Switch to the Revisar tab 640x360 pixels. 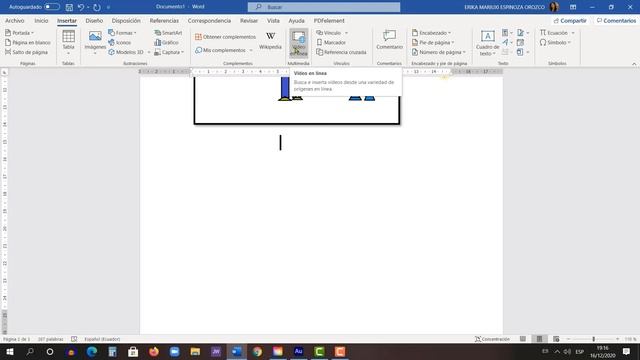pyautogui.click(x=249, y=20)
